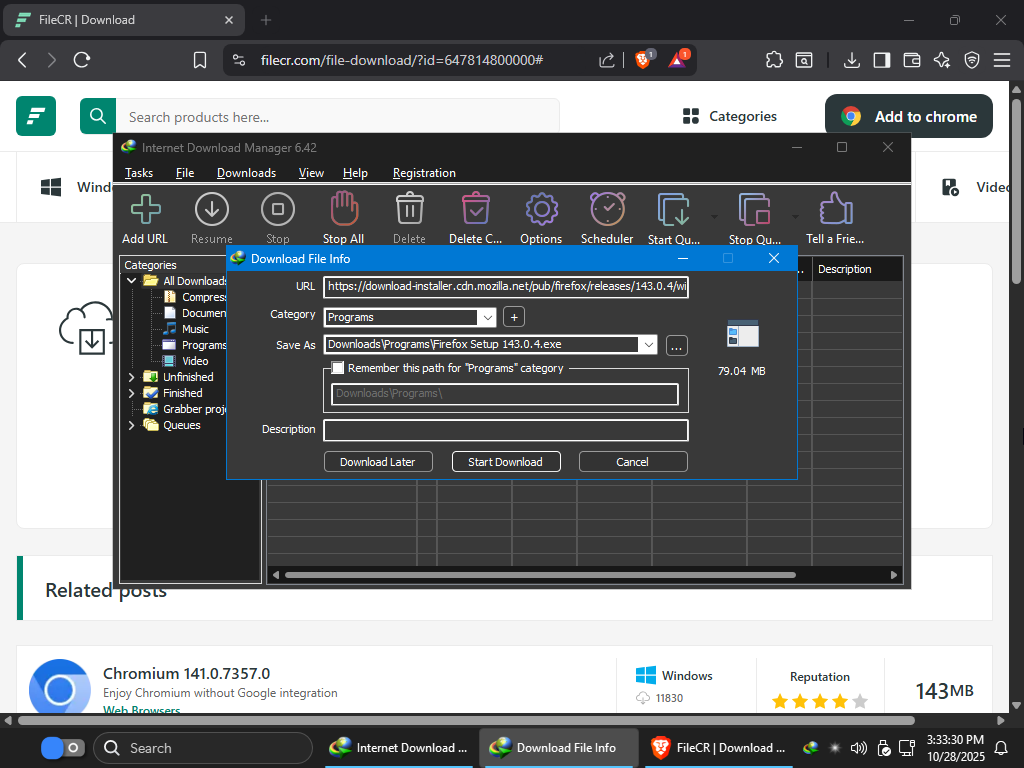Image resolution: width=1024 pixels, height=768 pixels.
Task: Click the Download Later button
Action: point(378,462)
